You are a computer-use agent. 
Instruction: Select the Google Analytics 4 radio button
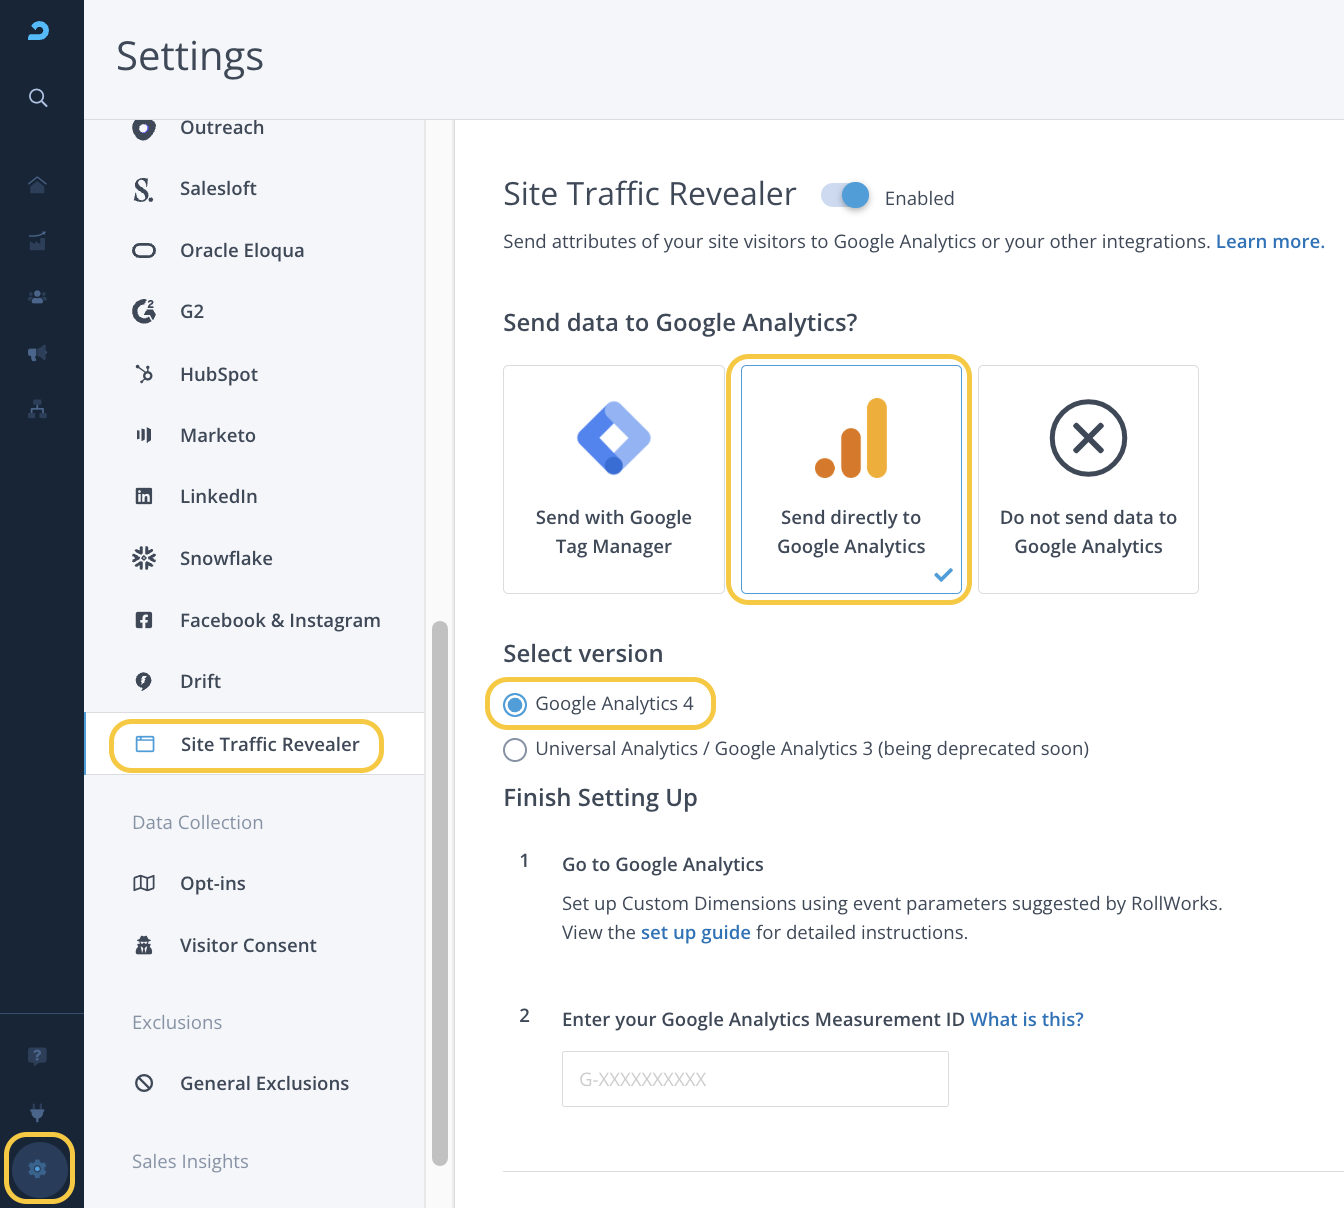[515, 705]
